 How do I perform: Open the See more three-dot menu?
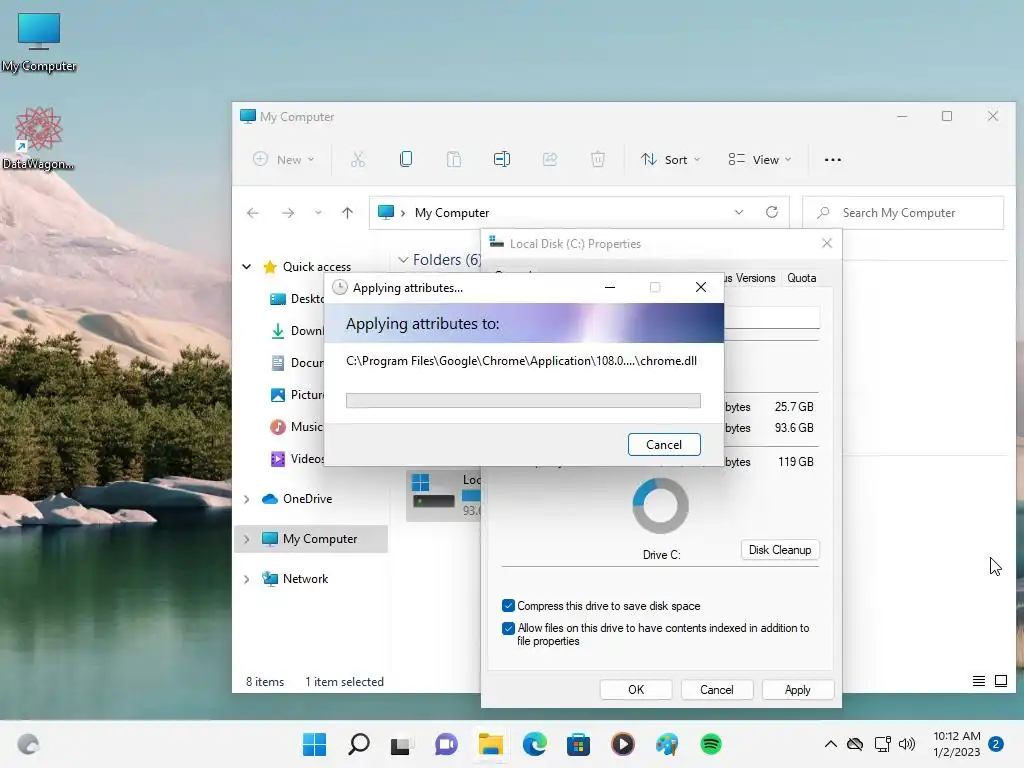point(833,159)
